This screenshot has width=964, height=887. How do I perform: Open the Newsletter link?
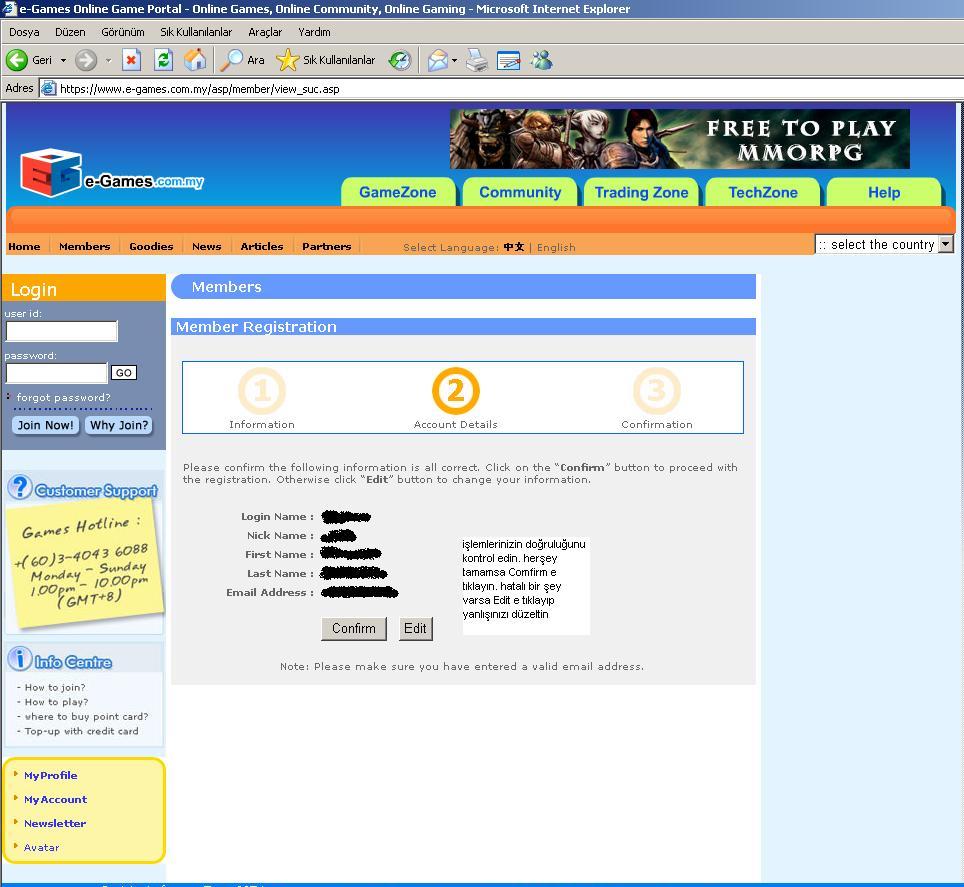coord(55,823)
